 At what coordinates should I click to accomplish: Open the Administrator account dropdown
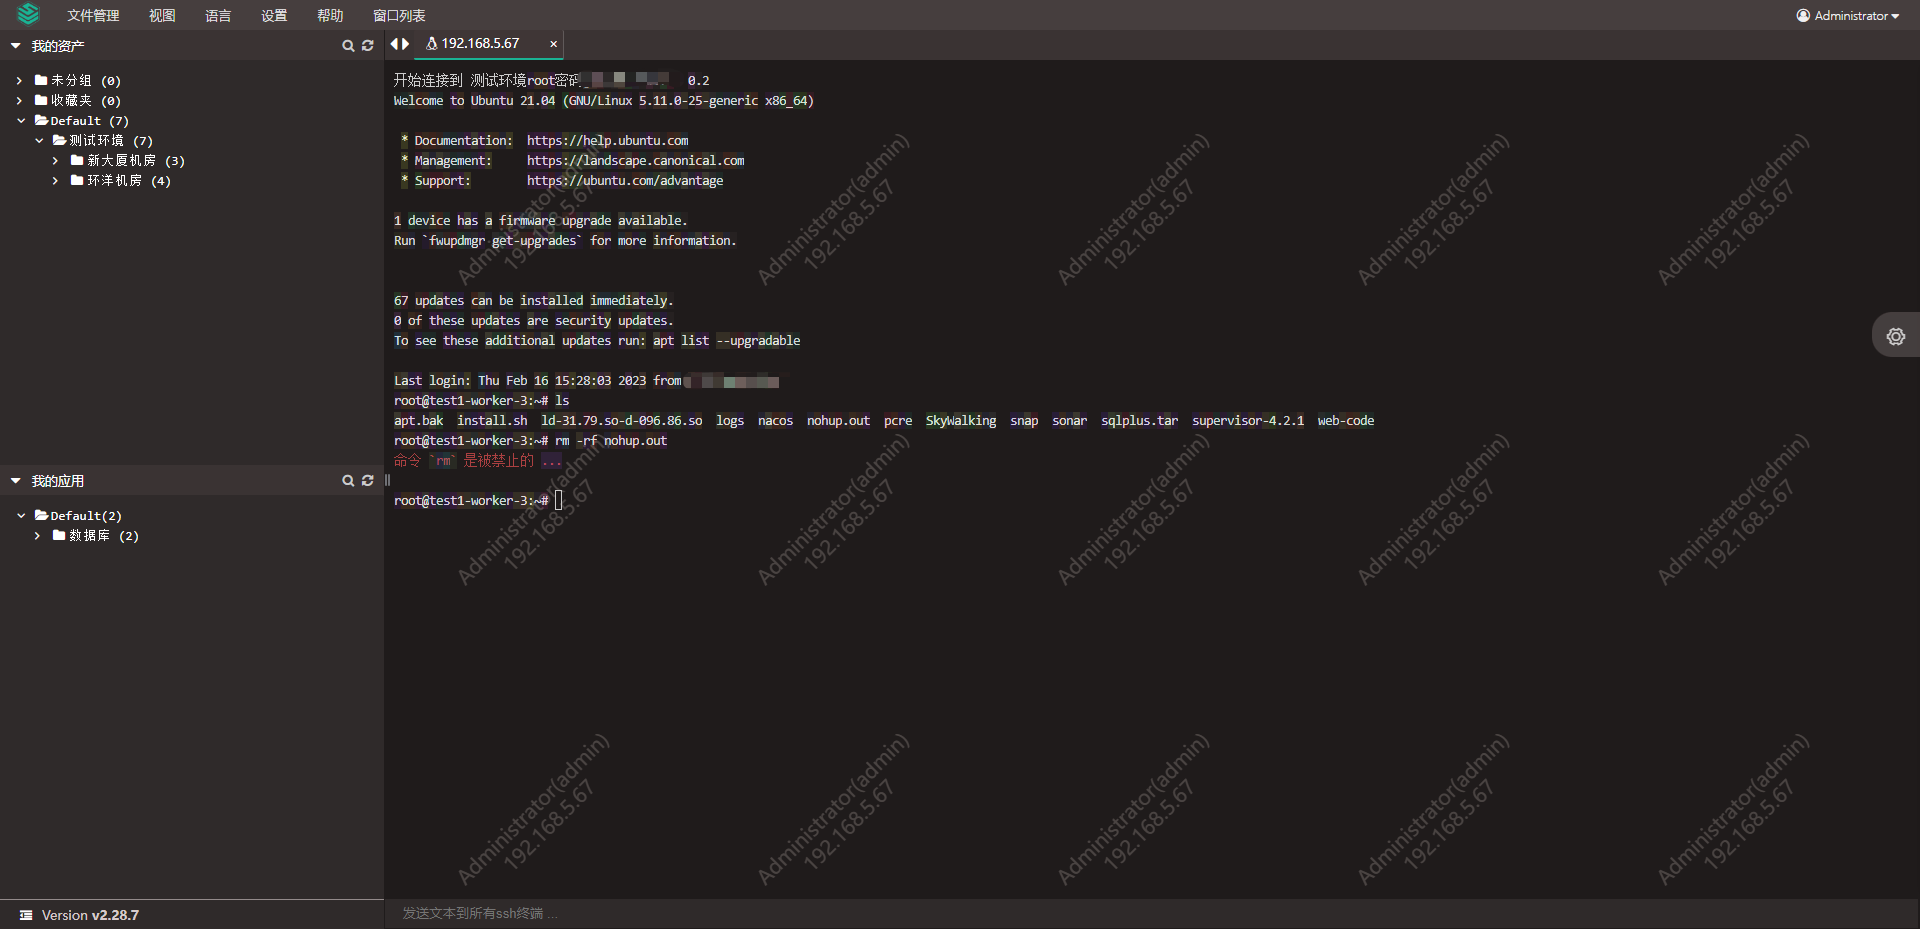coord(1846,15)
